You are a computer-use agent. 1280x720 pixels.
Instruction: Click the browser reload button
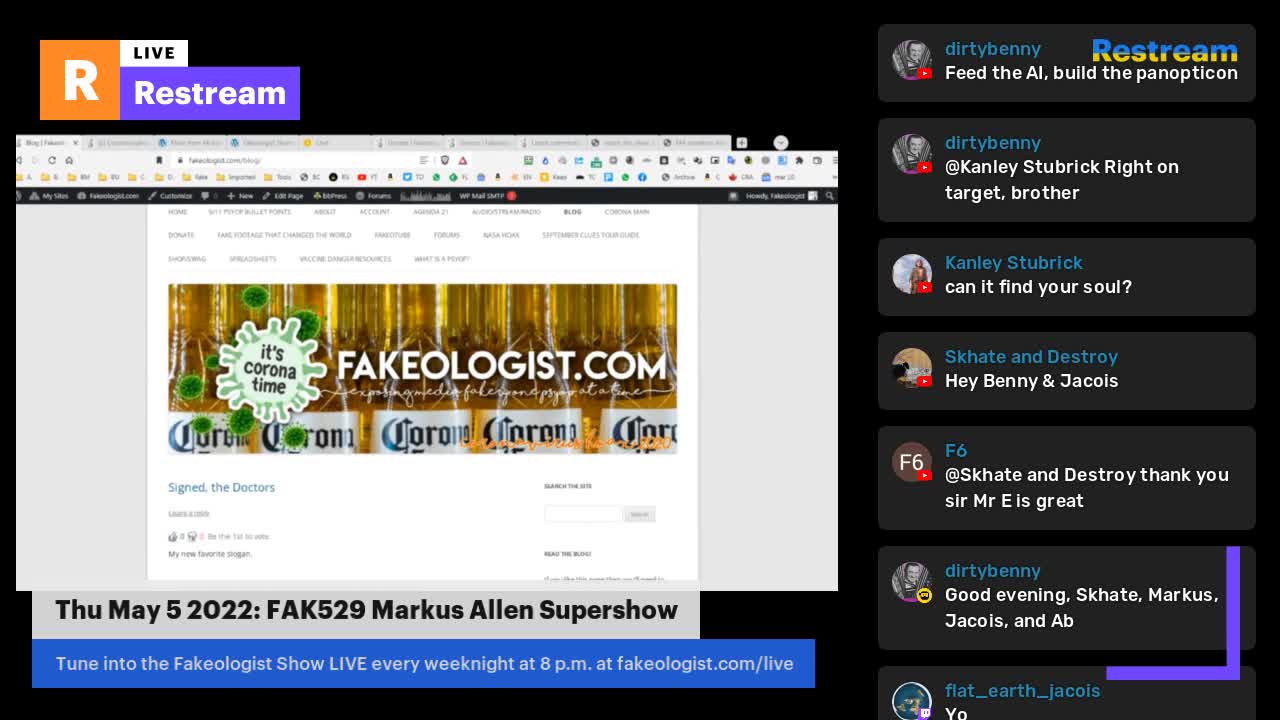[52, 160]
